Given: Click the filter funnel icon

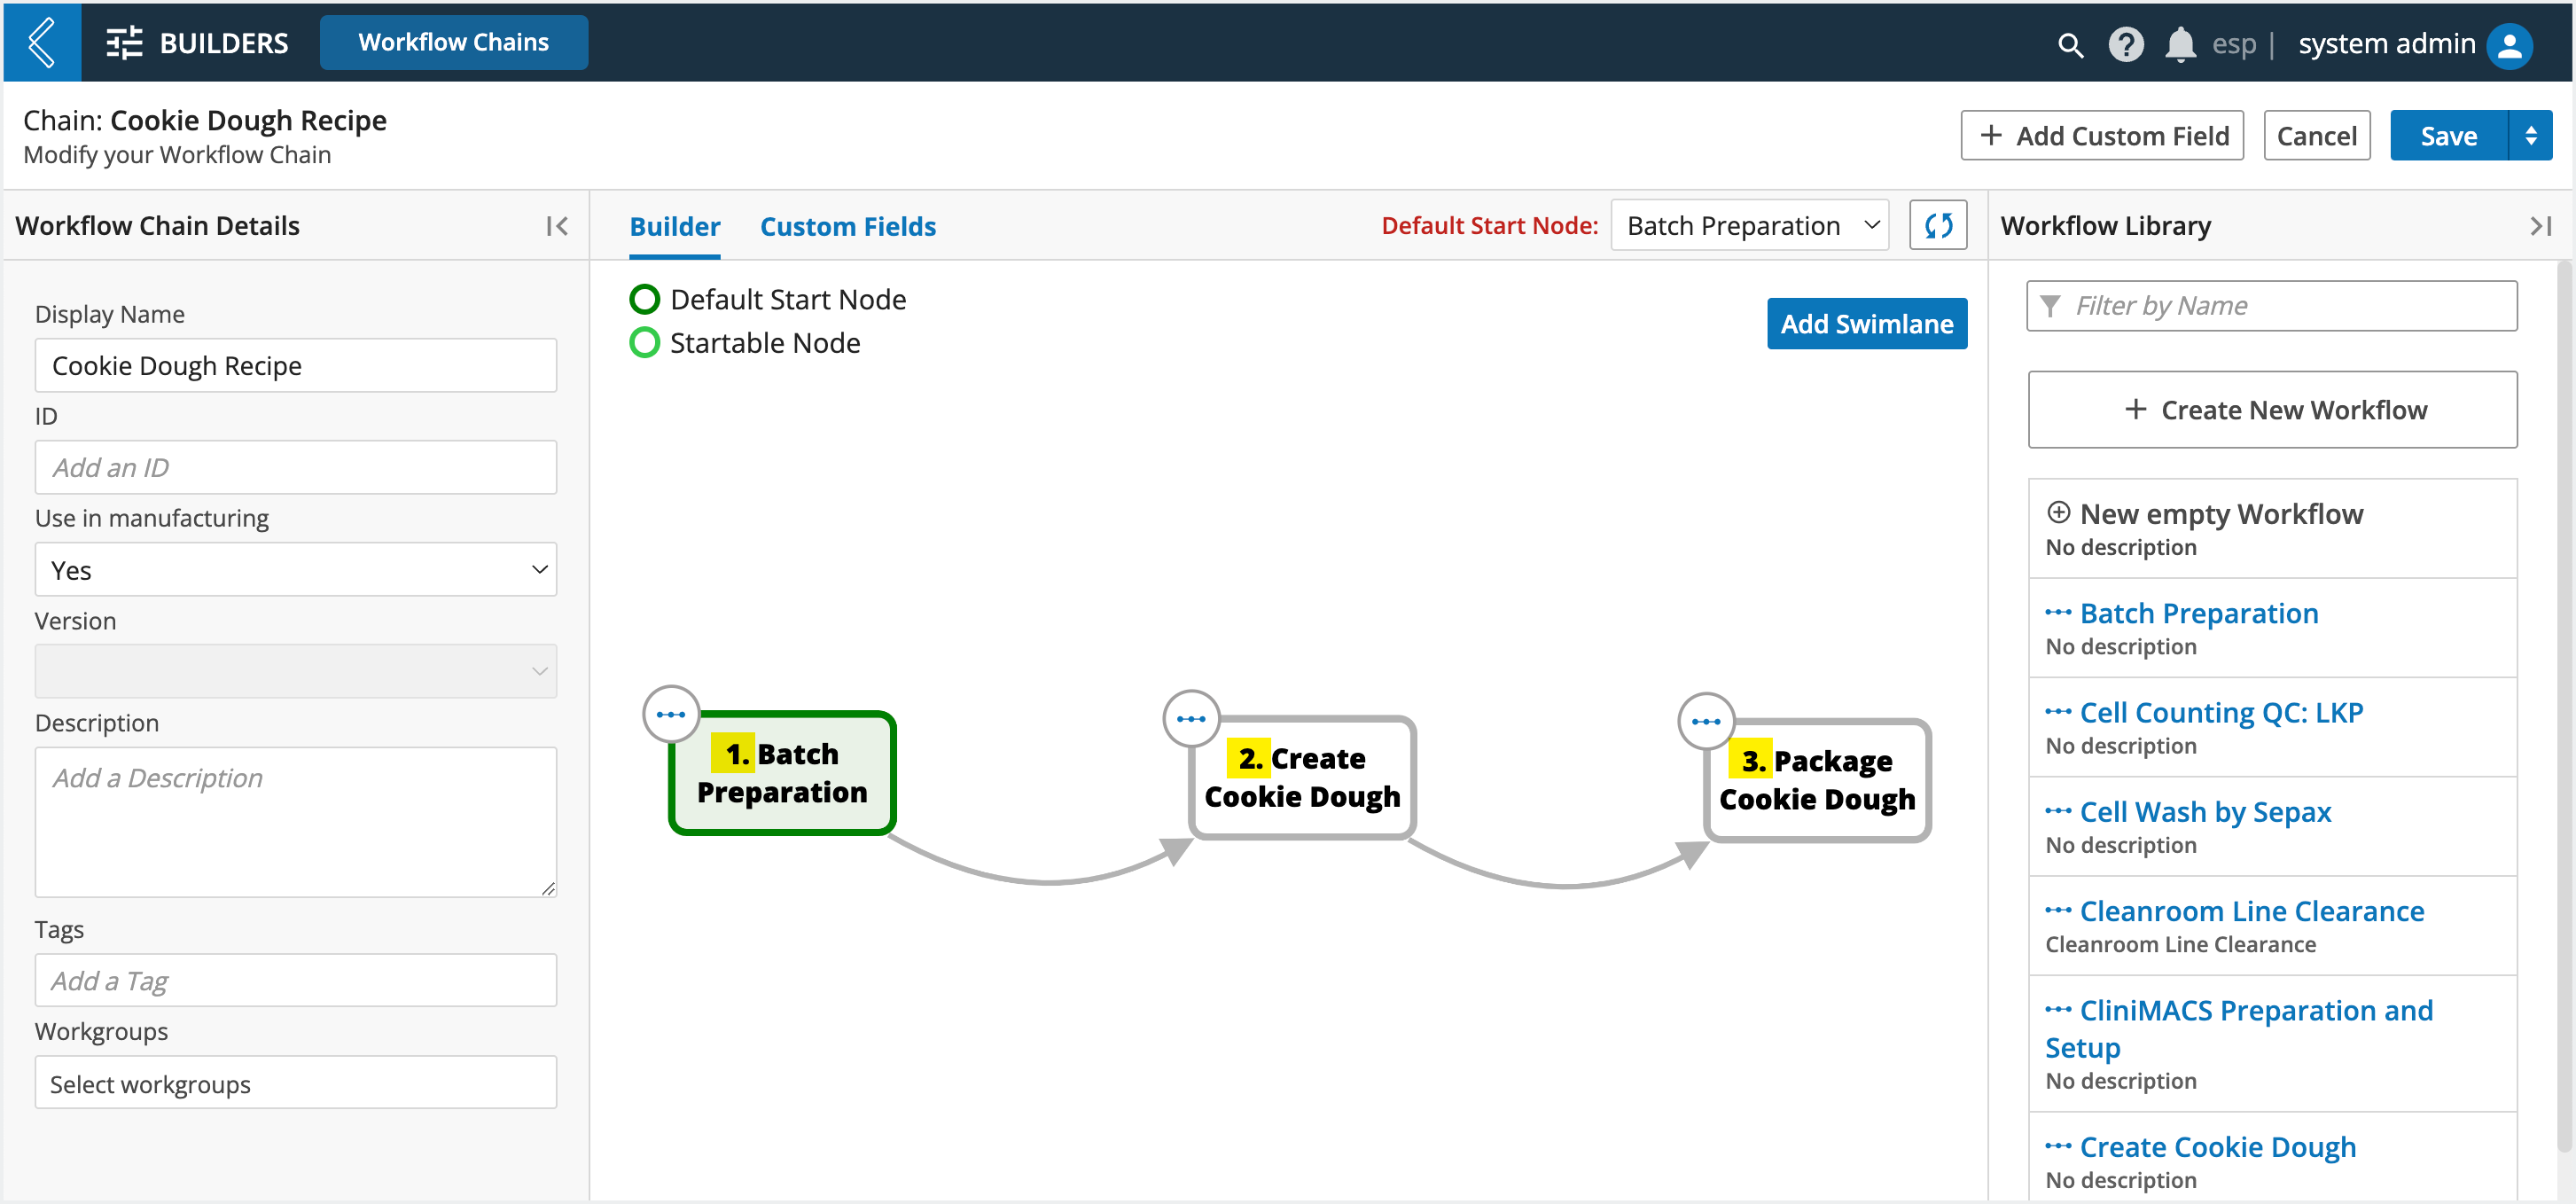Looking at the screenshot, I should click(x=2050, y=306).
